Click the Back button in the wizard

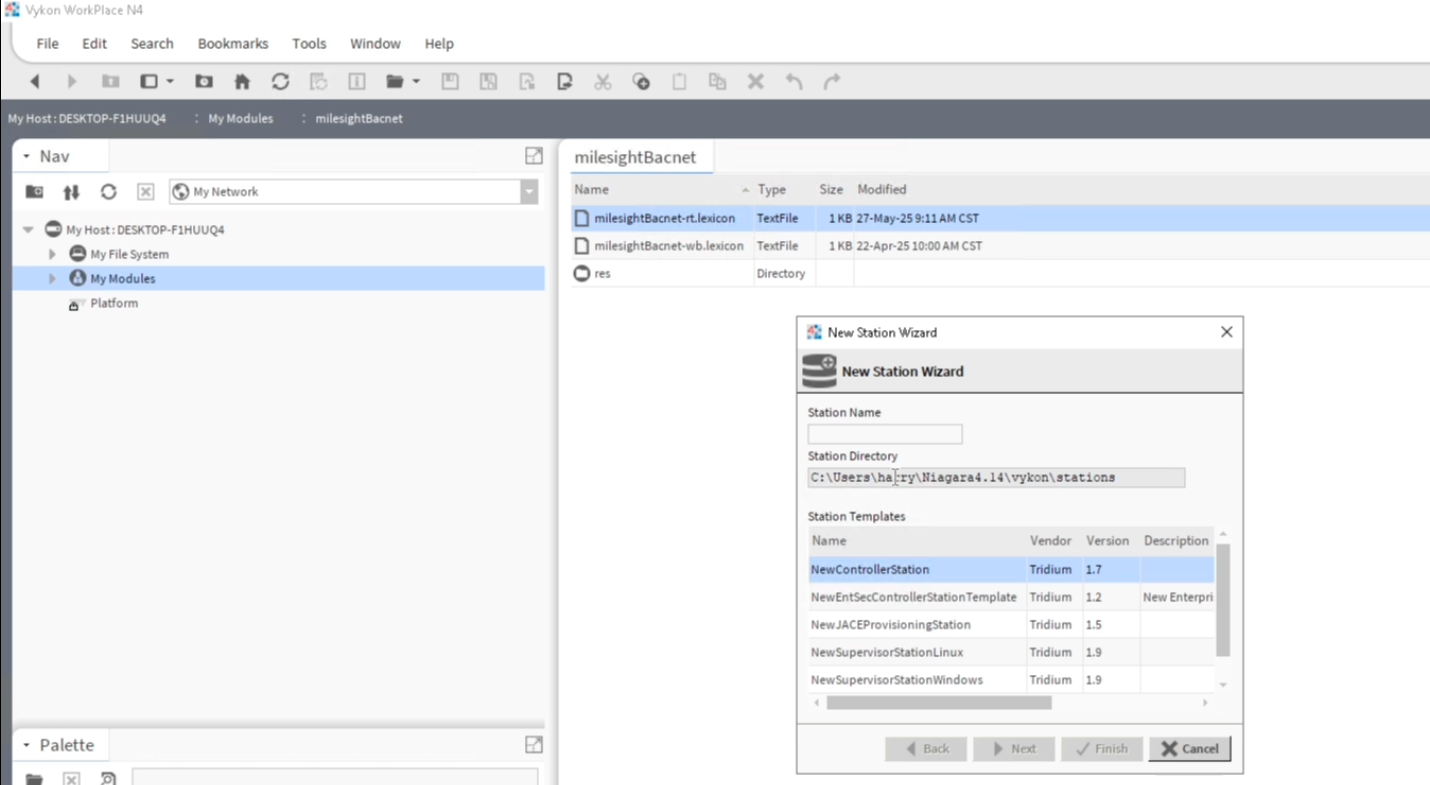926,748
